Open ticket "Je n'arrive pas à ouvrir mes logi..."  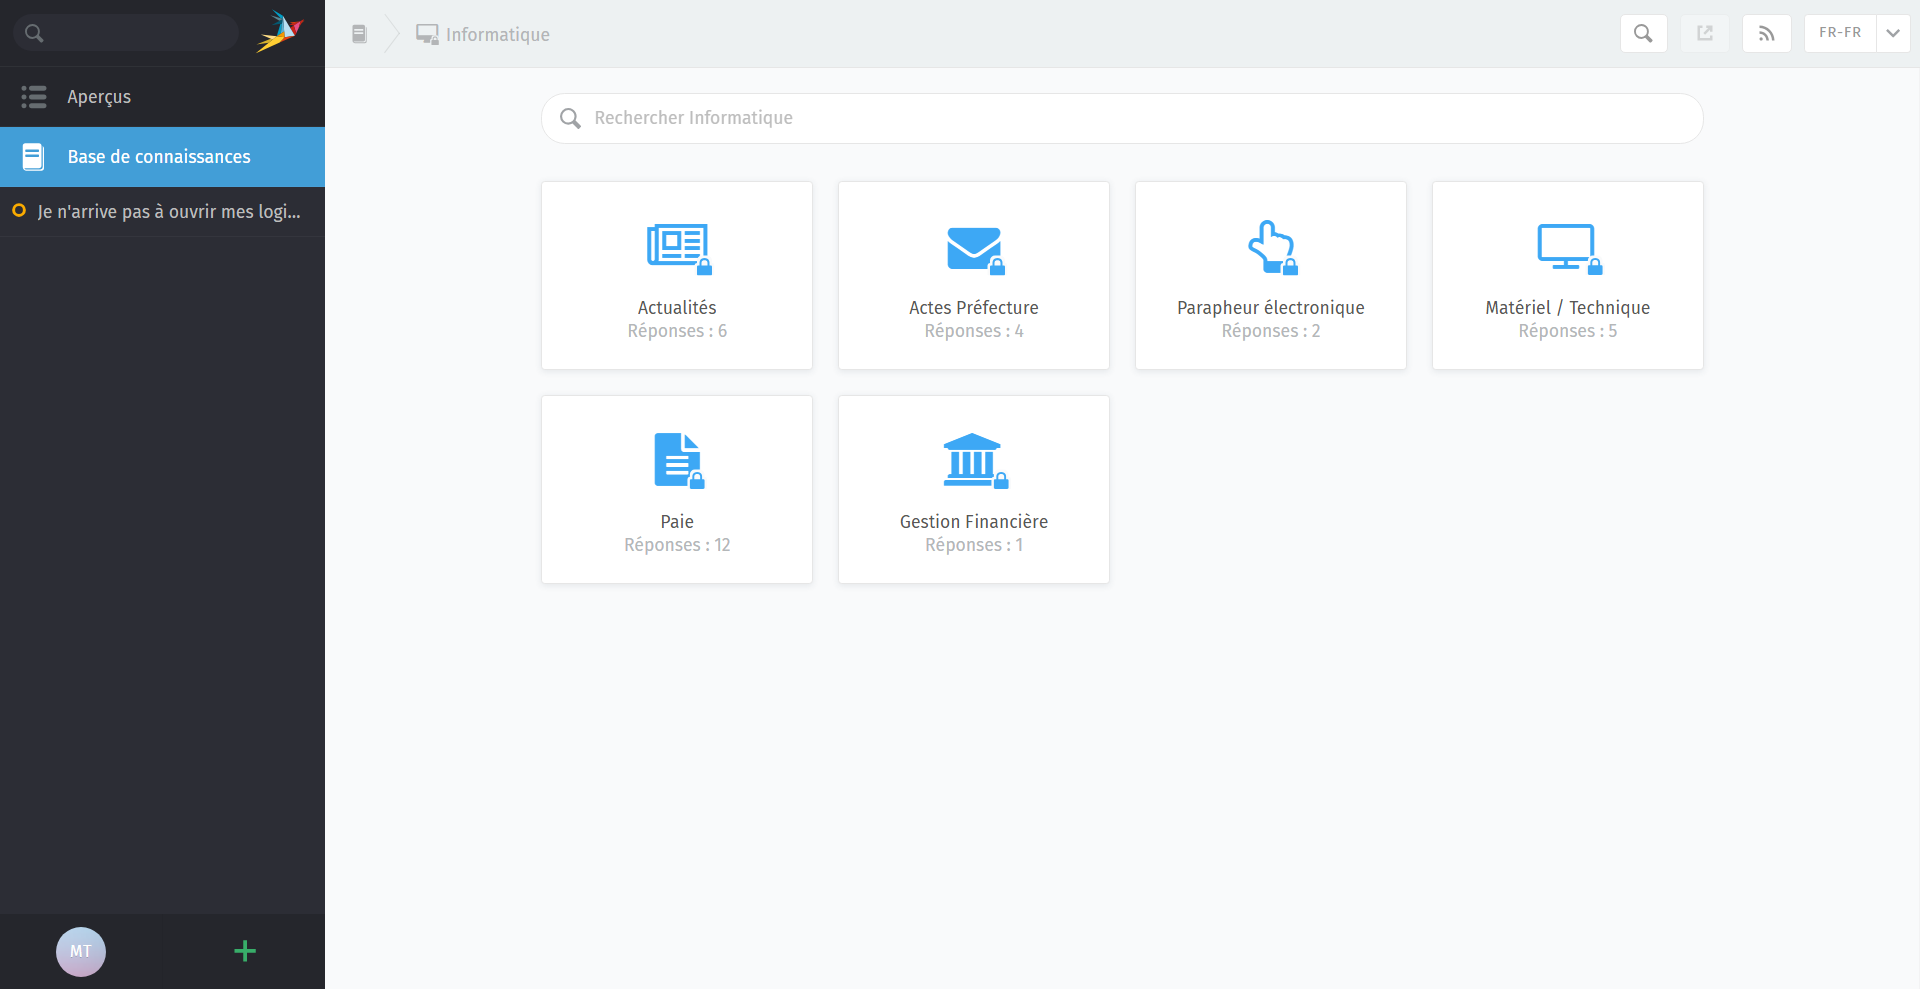pyautogui.click(x=168, y=212)
